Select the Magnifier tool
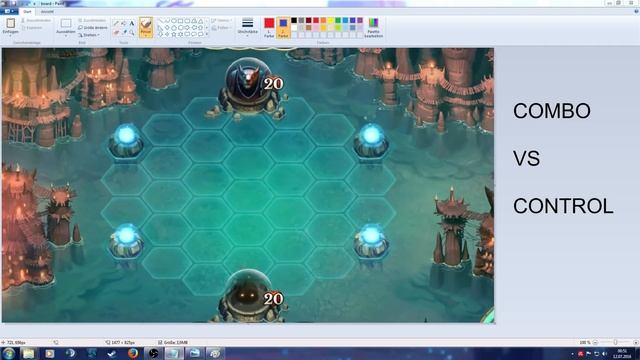This screenshot has height=360, width=640. coord(132,32)
